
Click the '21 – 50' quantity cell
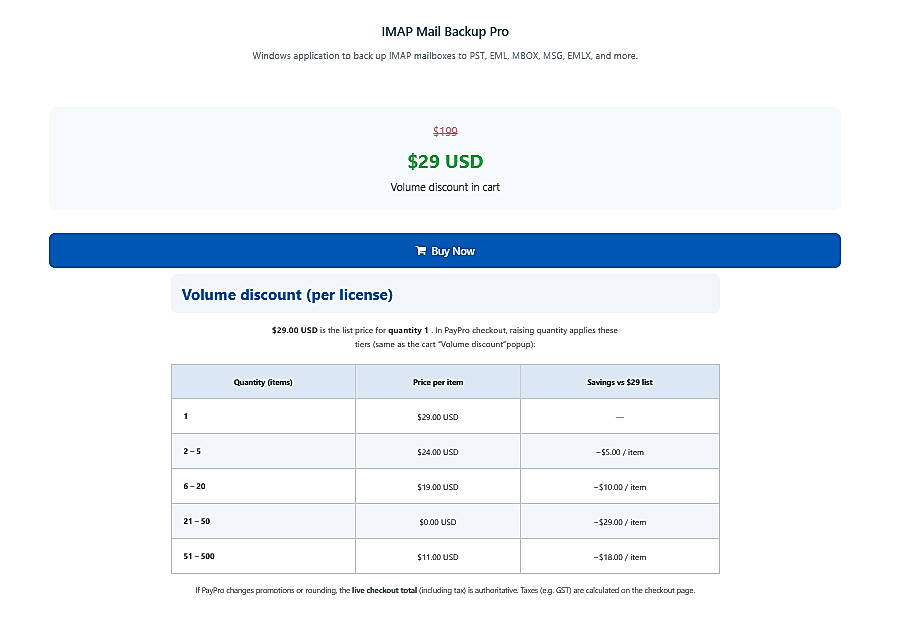click(263, 521)
